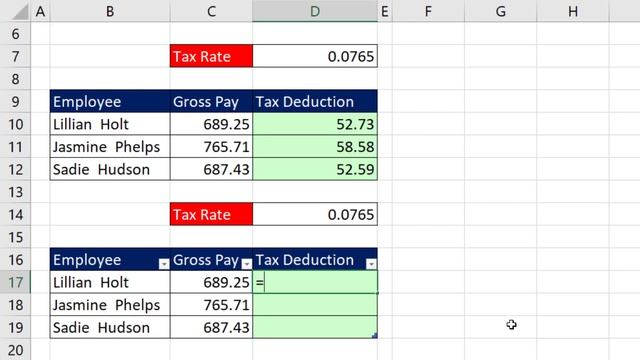The height and width of the screenshot is (360, 640).
Task: Select Sadie Hudson cell in row 19
Action: pos(110,327)
